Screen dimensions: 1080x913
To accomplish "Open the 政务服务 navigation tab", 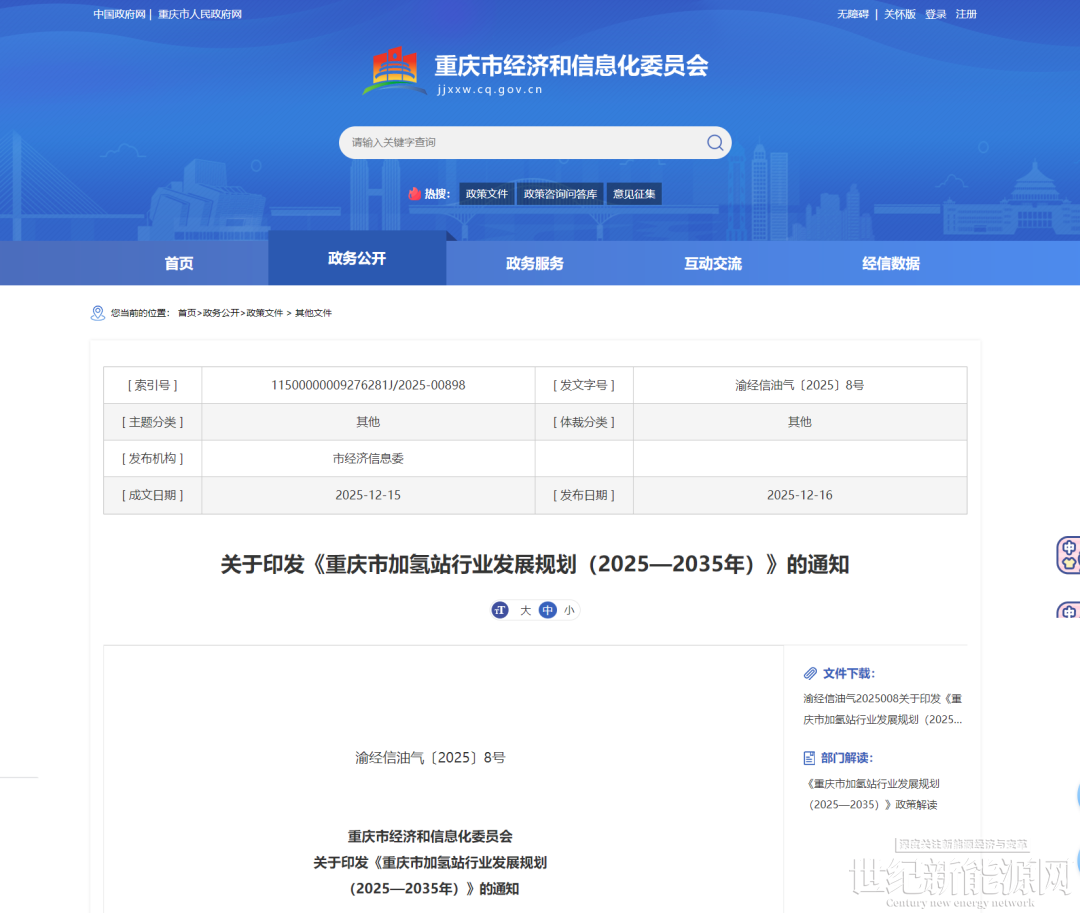I will [x=535, y=264].
